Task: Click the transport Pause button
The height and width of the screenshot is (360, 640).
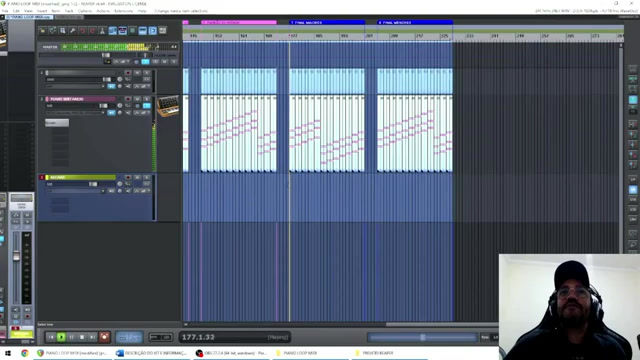Action: (x=72, y=337)
